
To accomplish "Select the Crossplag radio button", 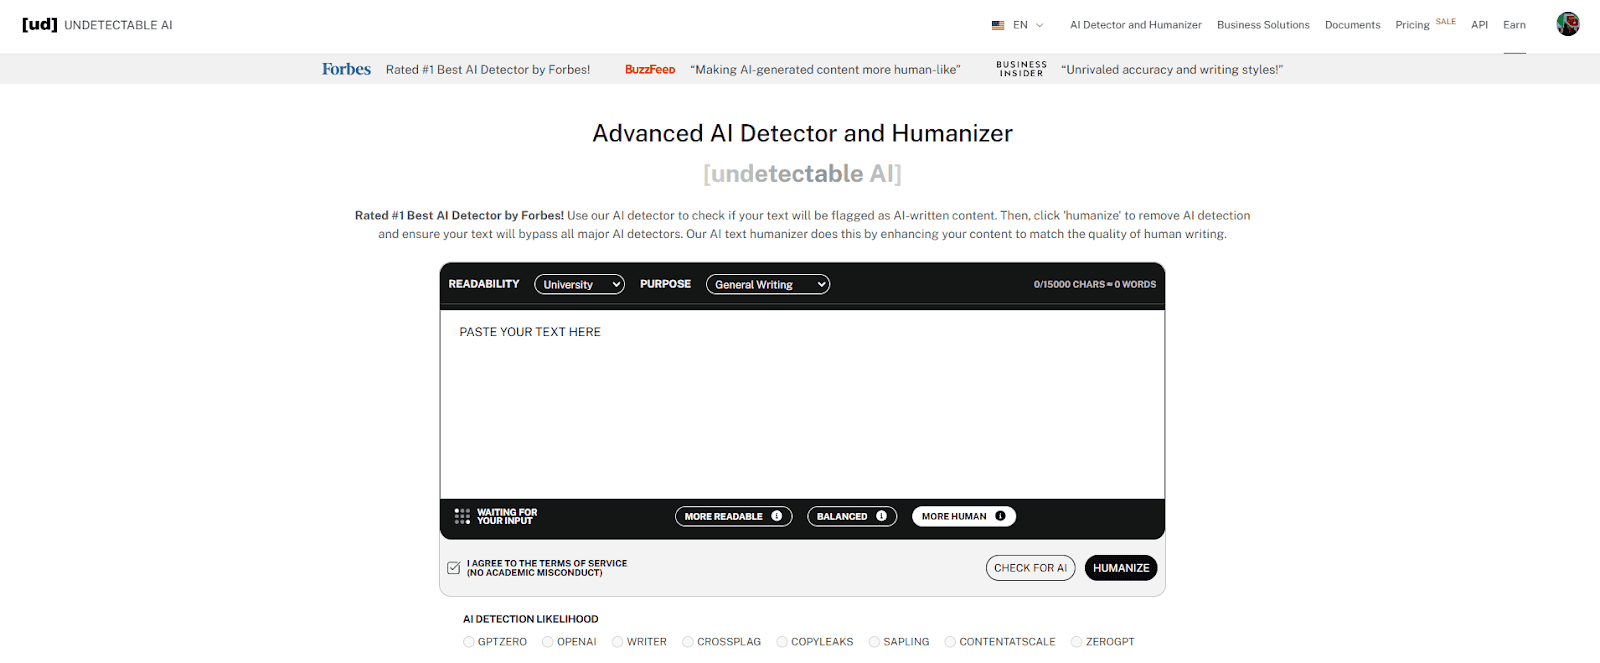I will point(688,642).
